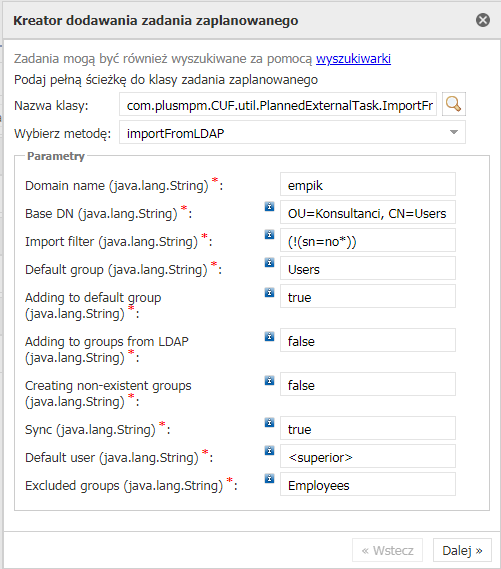Click info icon for Creating non-existent groups
Viewport: 501px width, 569px height.
[269, 380]
